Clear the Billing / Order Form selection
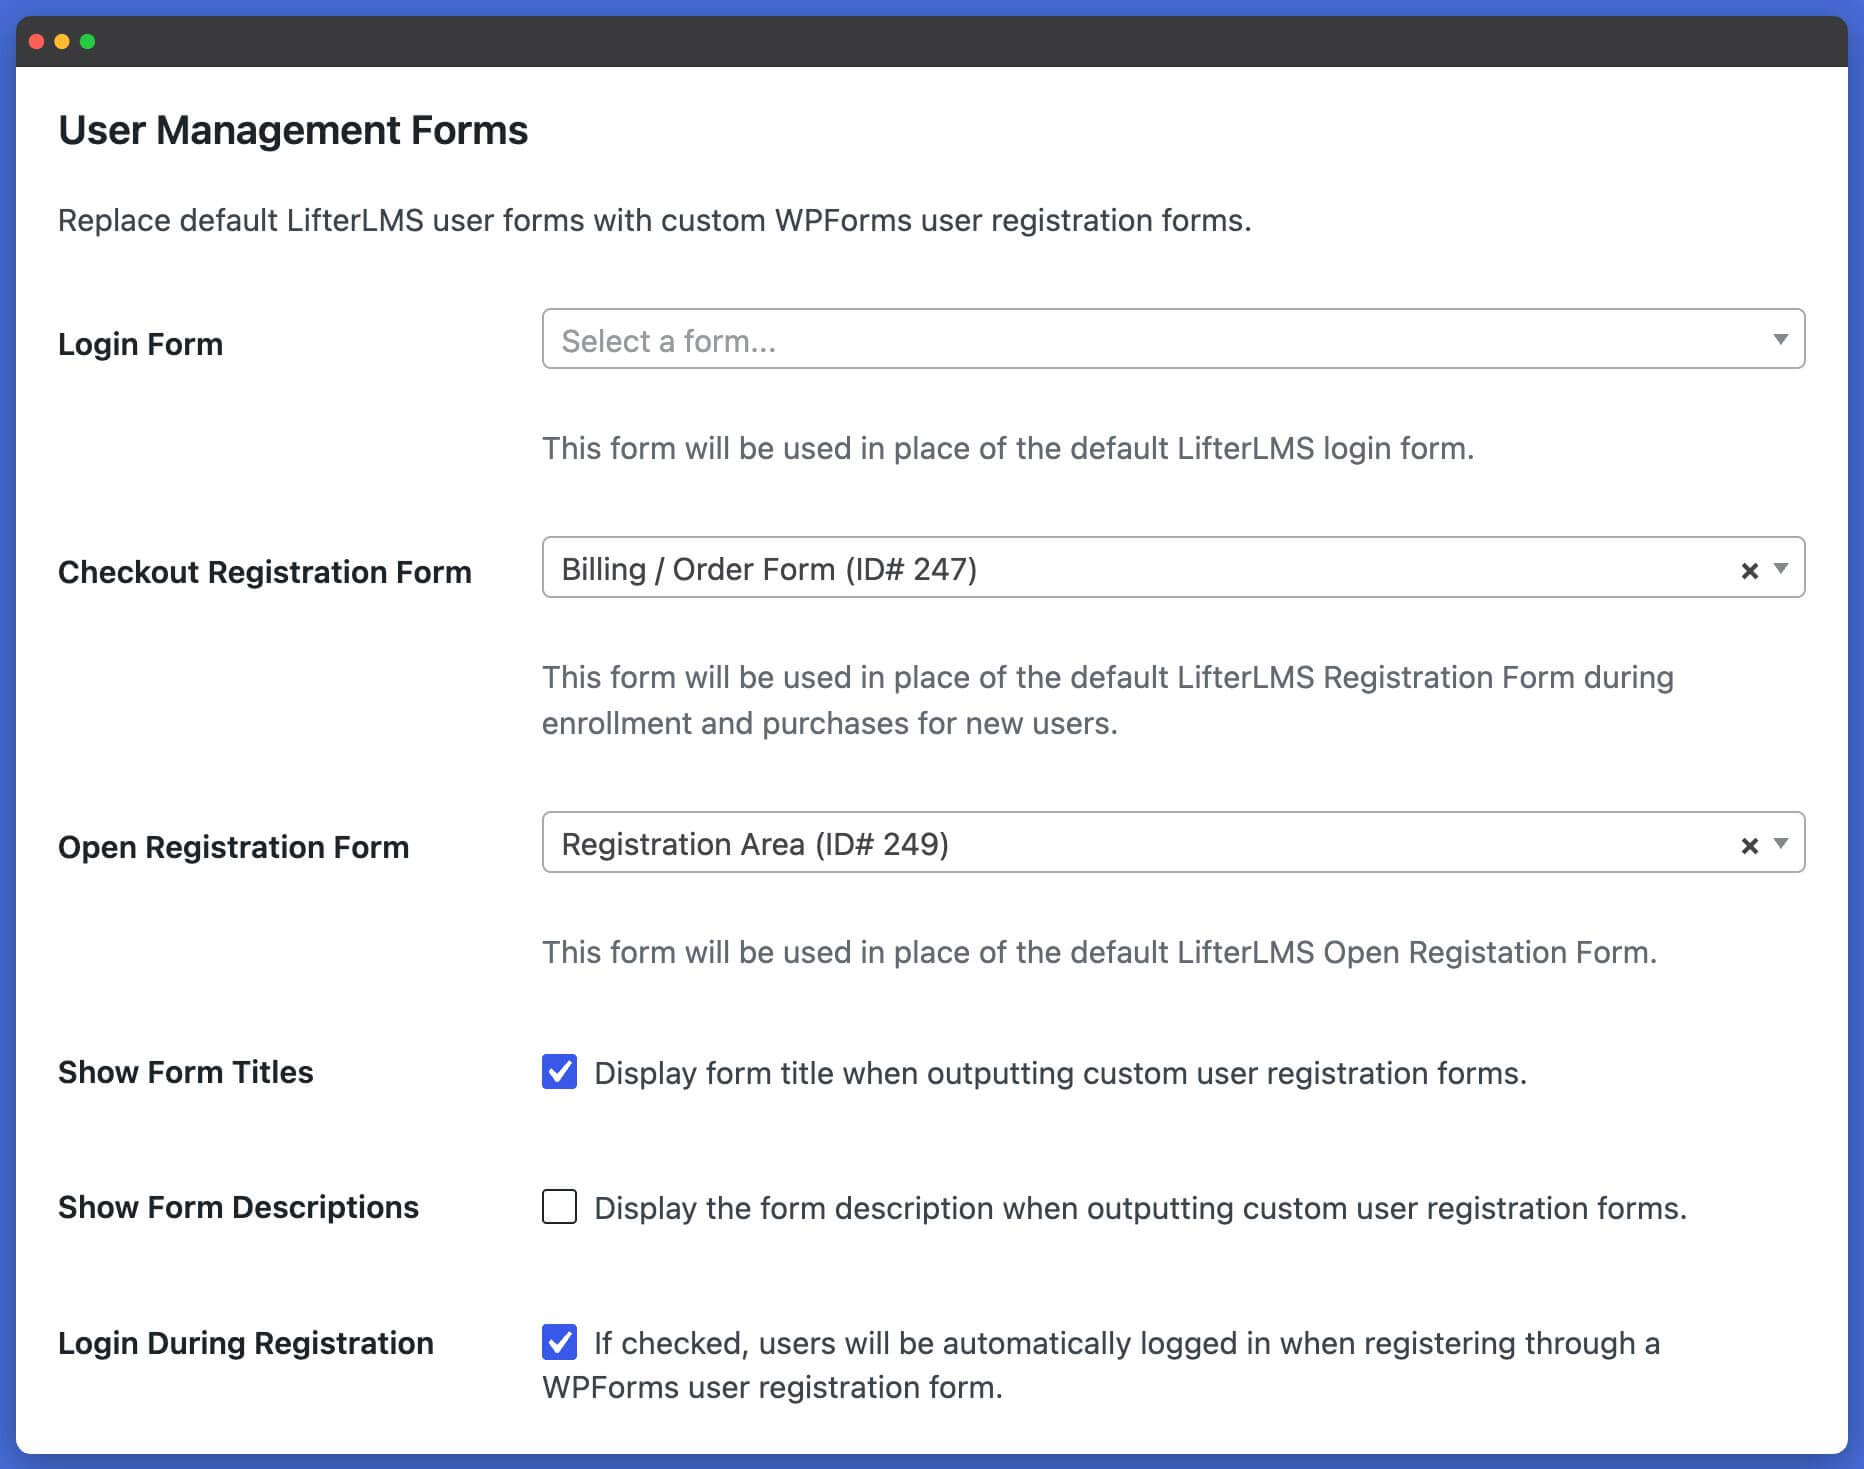Screen dimensions: 1864x1469 pyautogui.click(x=1749, y=570)
